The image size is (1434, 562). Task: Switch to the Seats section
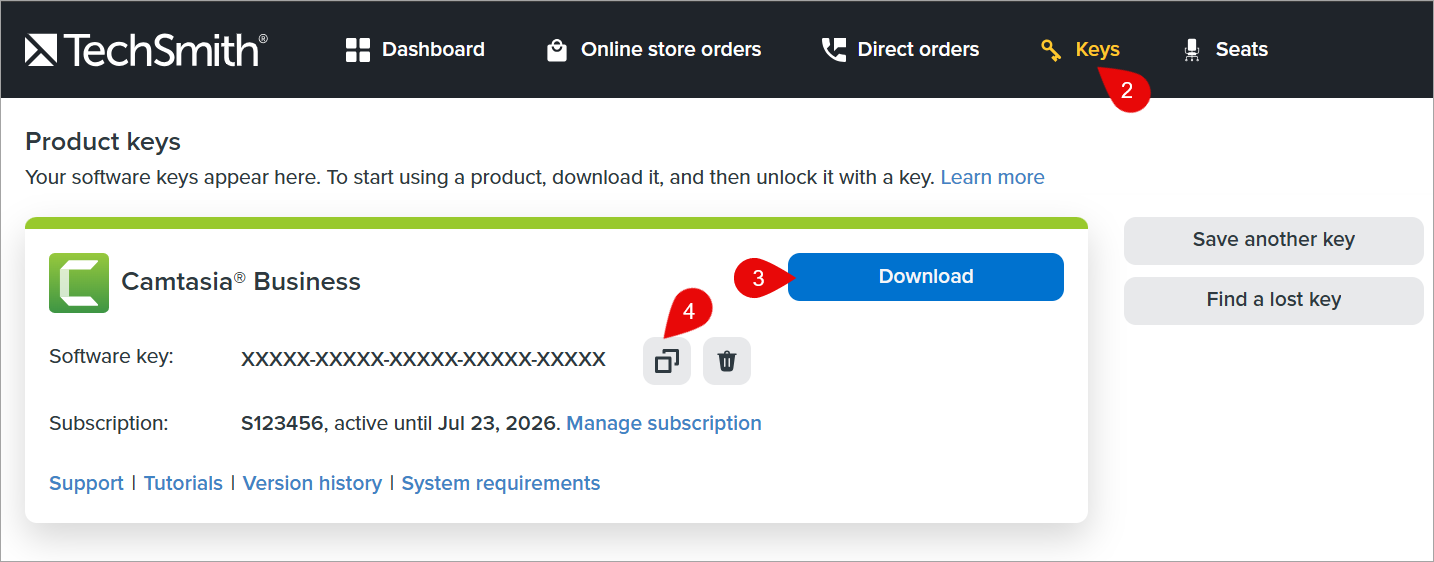point(1241,49)
